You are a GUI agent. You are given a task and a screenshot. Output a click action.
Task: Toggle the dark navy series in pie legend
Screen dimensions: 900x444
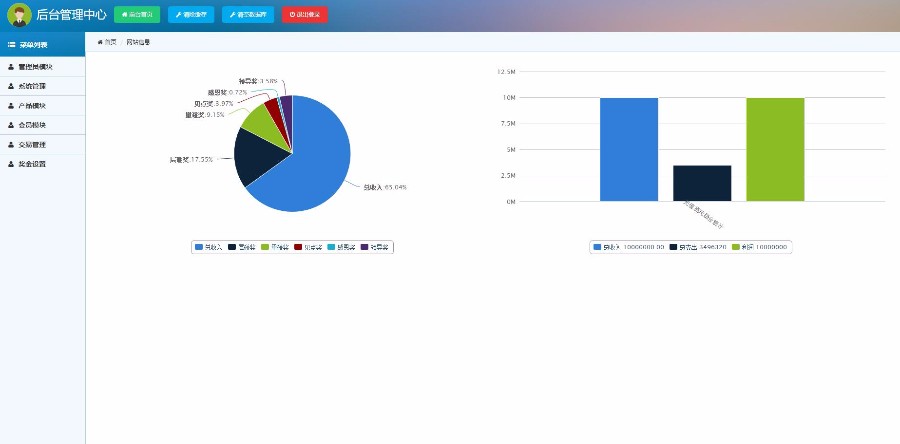click(x=241, y=247)
